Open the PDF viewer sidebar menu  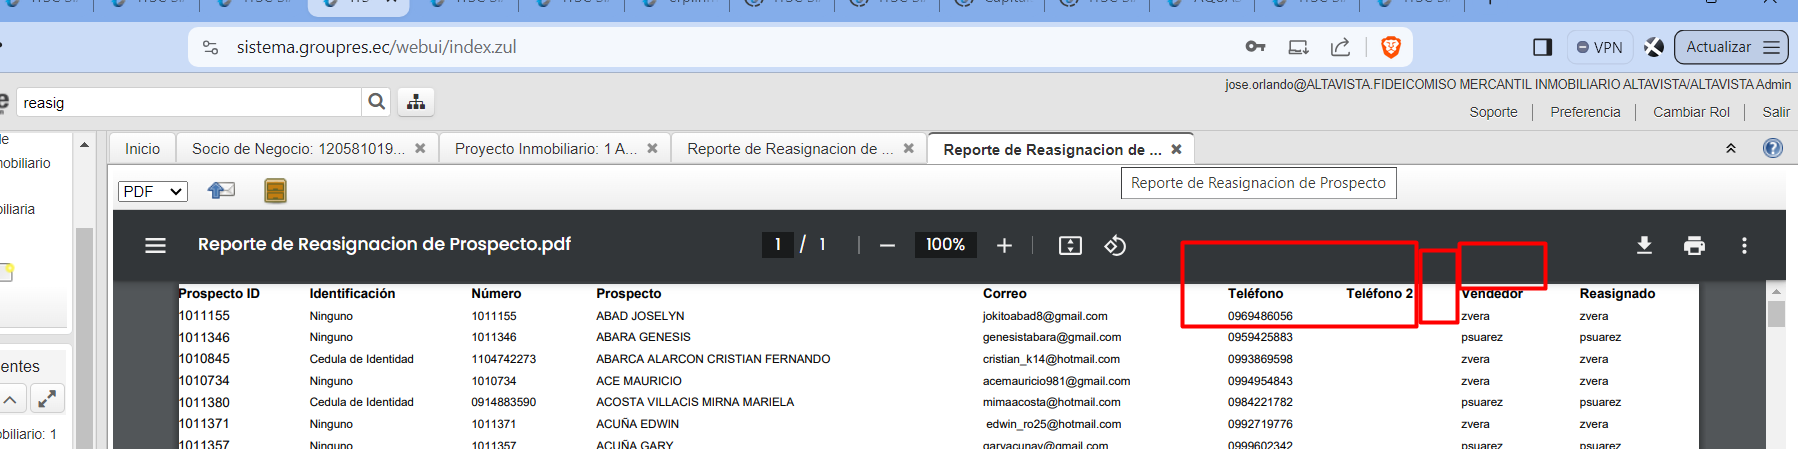pyautogui.click(x=156, y=245)
